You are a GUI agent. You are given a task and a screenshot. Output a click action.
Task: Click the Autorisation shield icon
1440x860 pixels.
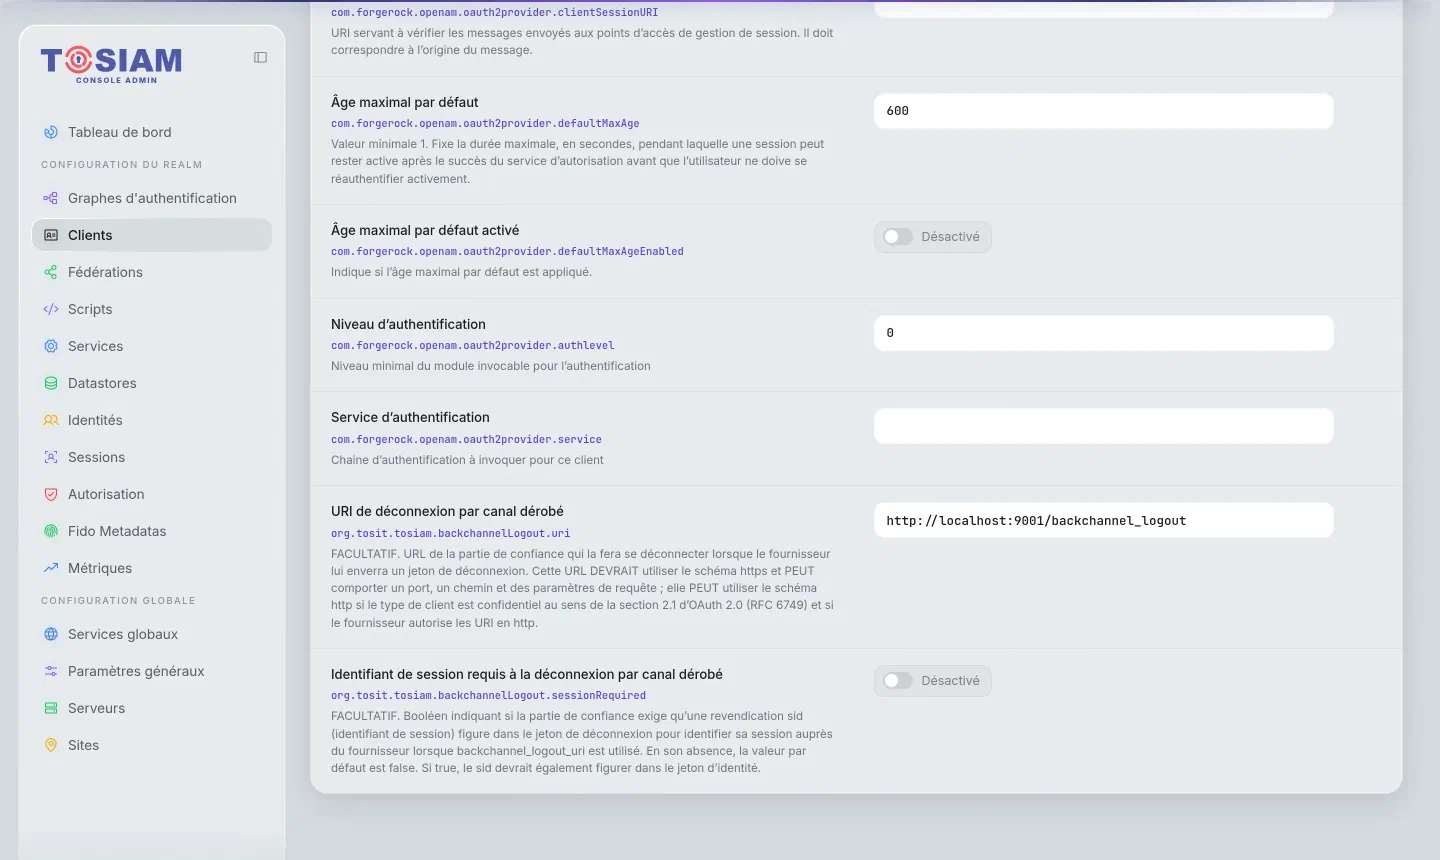[x=51, y=494]
